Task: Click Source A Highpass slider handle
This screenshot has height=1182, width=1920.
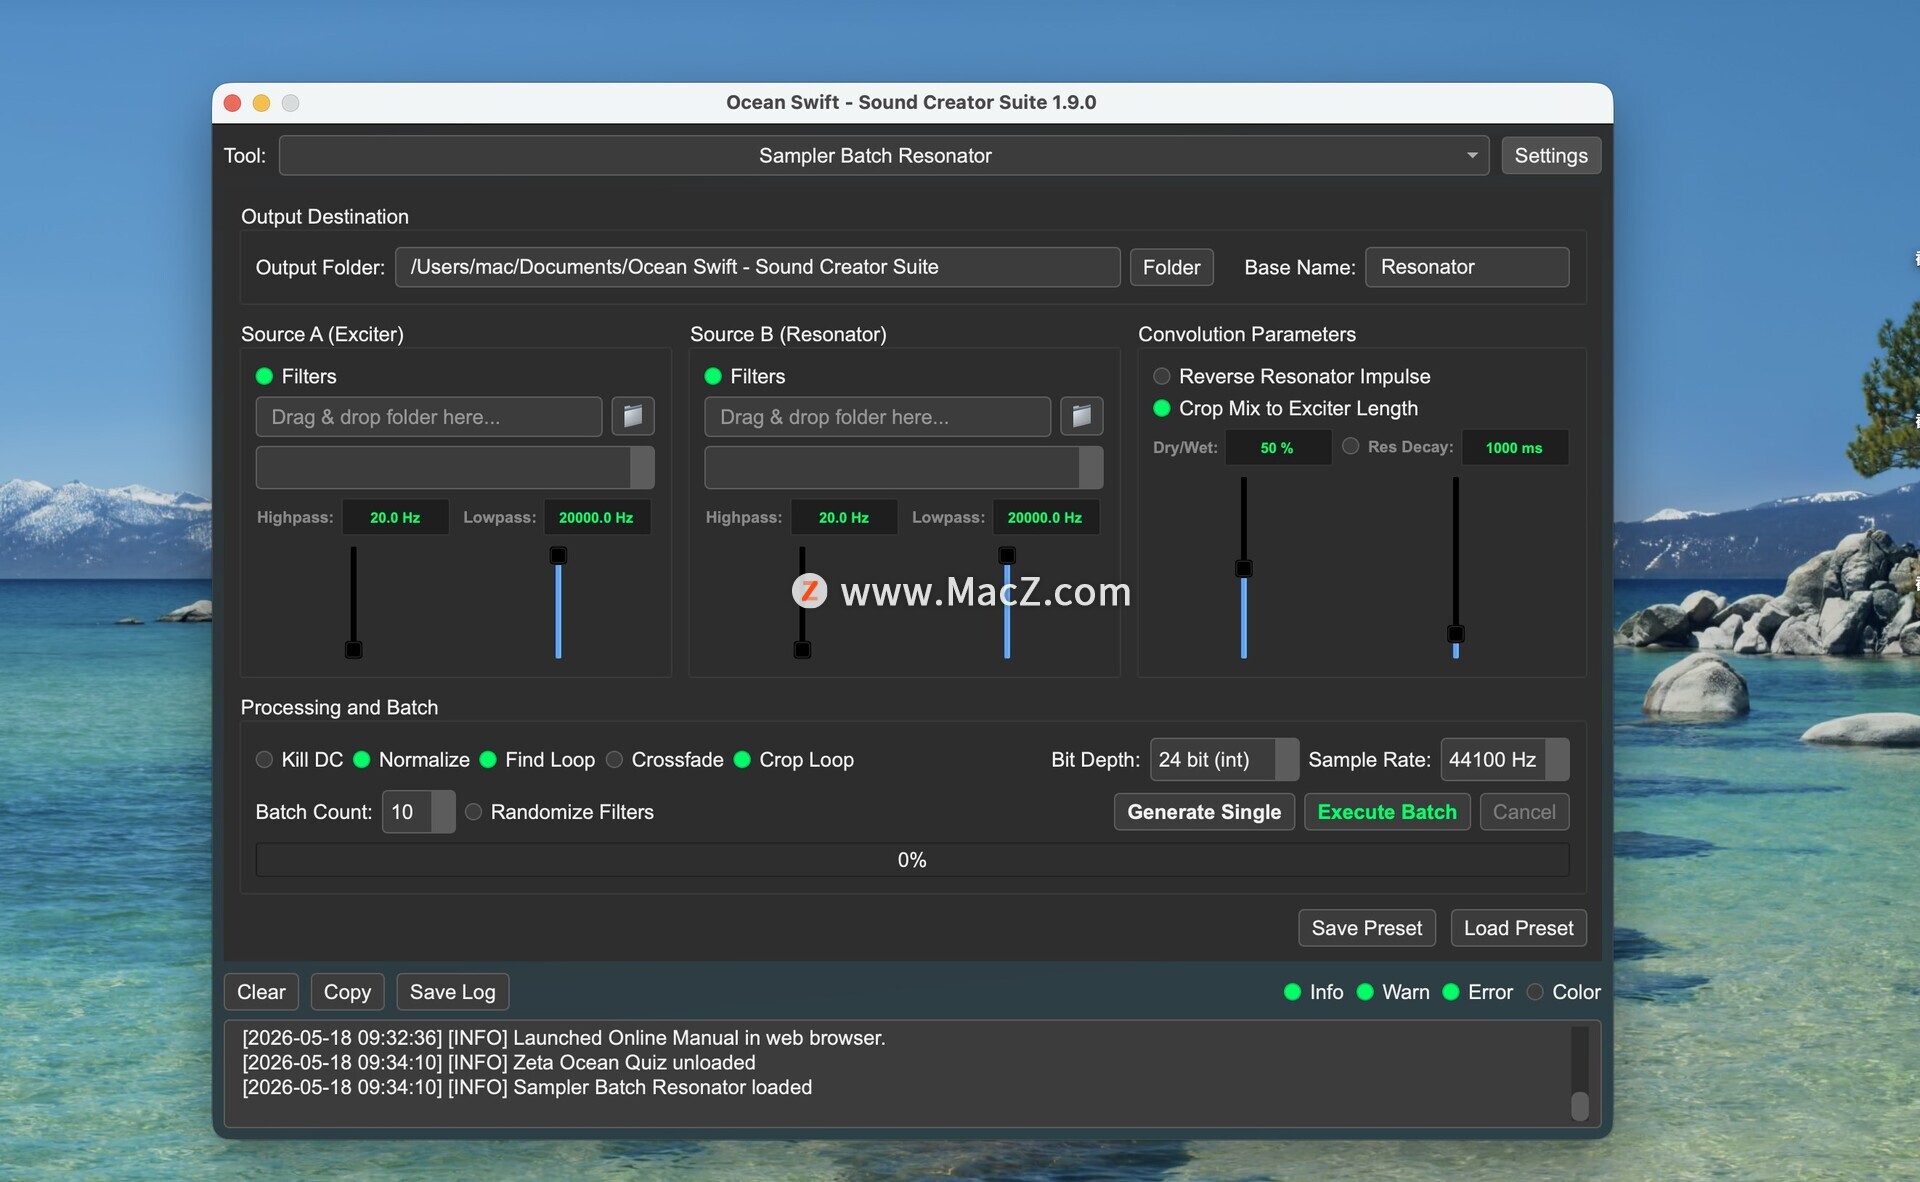Action: [x=353, y=650]
